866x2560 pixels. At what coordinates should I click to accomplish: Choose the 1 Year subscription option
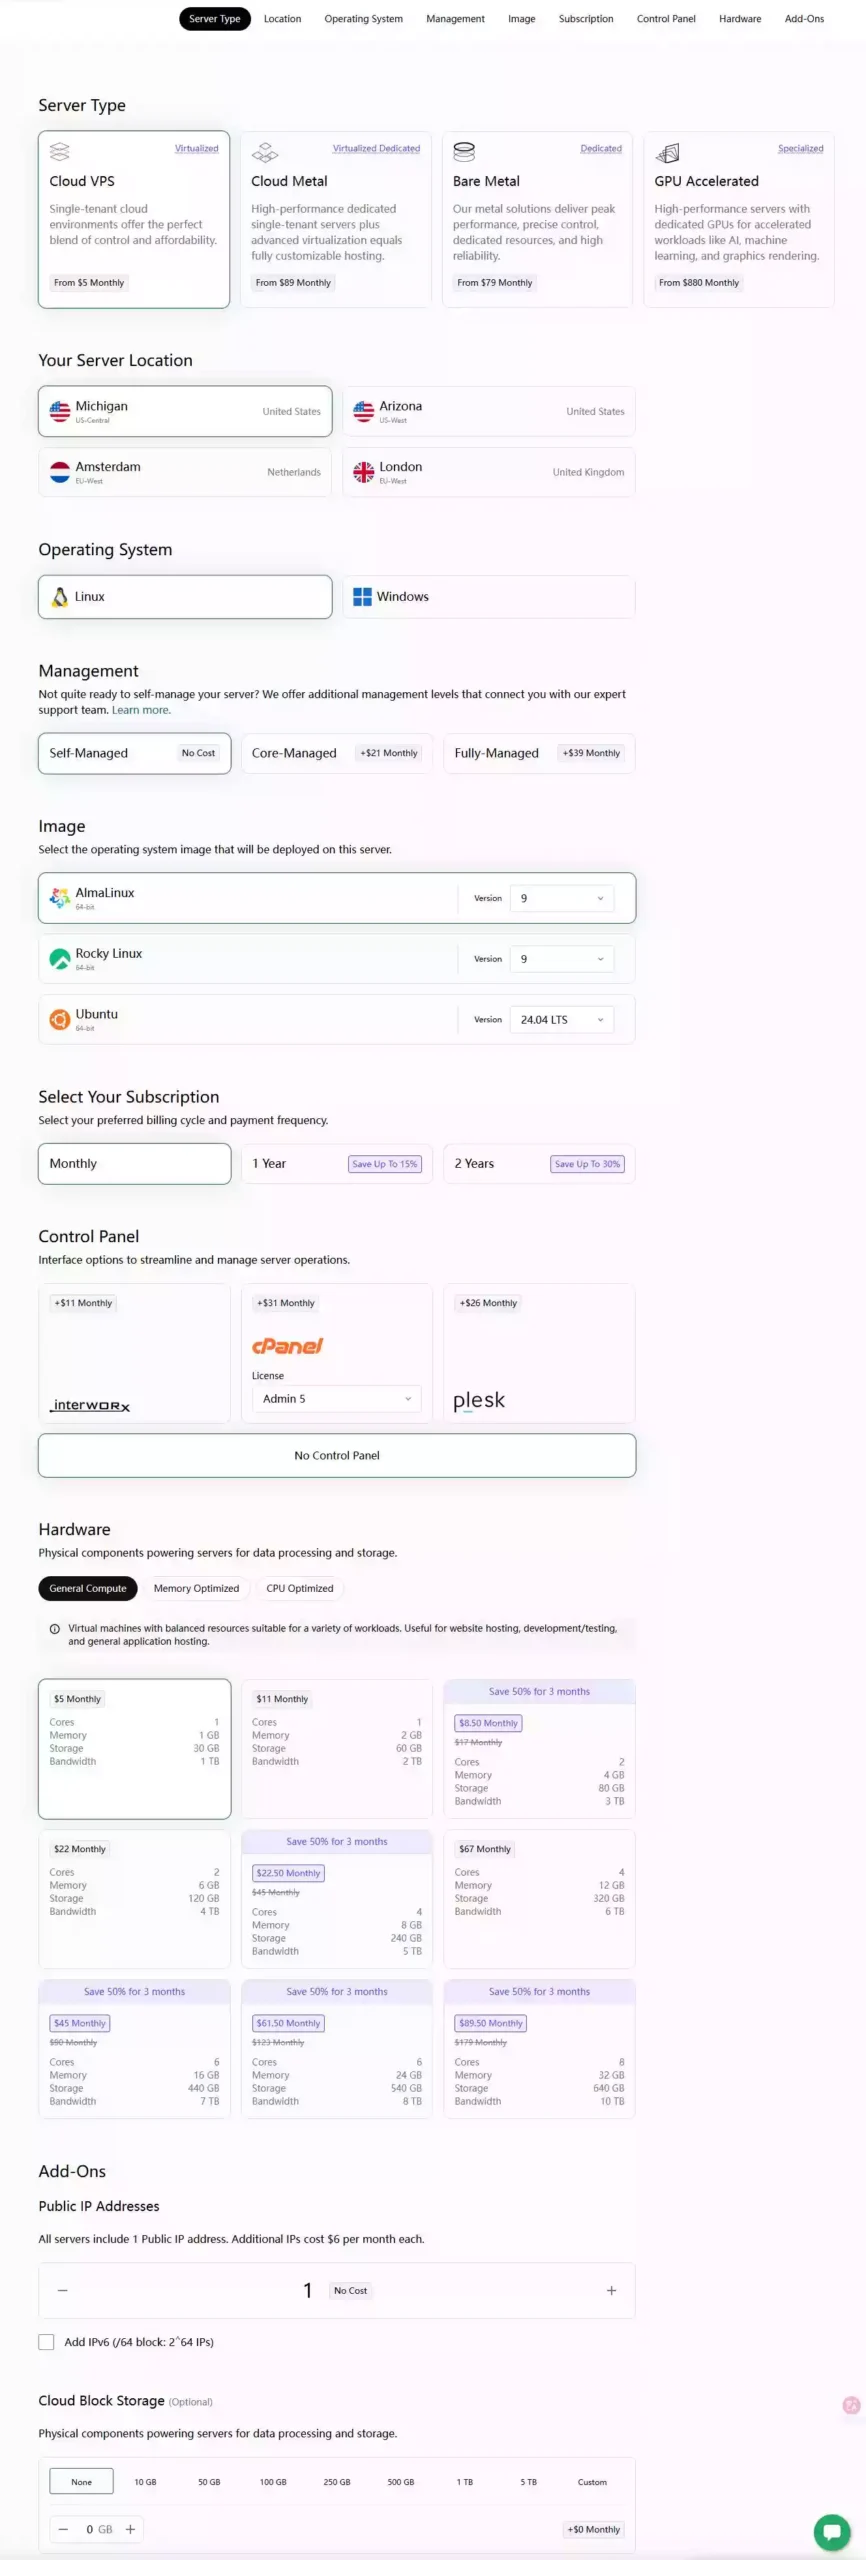(x=336, y=1164)
